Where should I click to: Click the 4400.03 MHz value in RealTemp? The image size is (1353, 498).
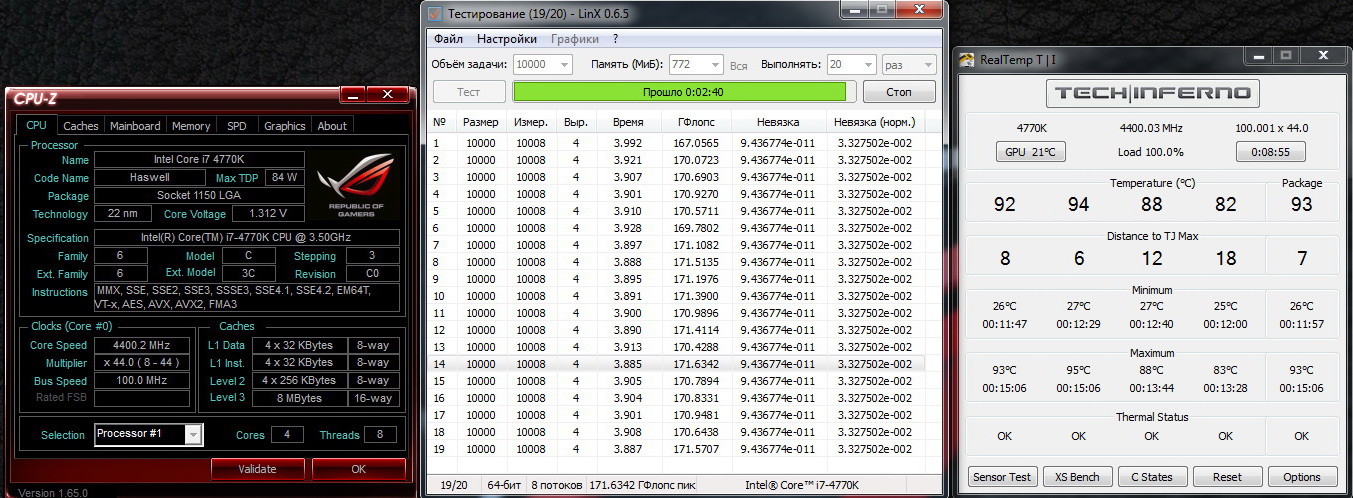pyautogui.click(x=1151, y=128)
